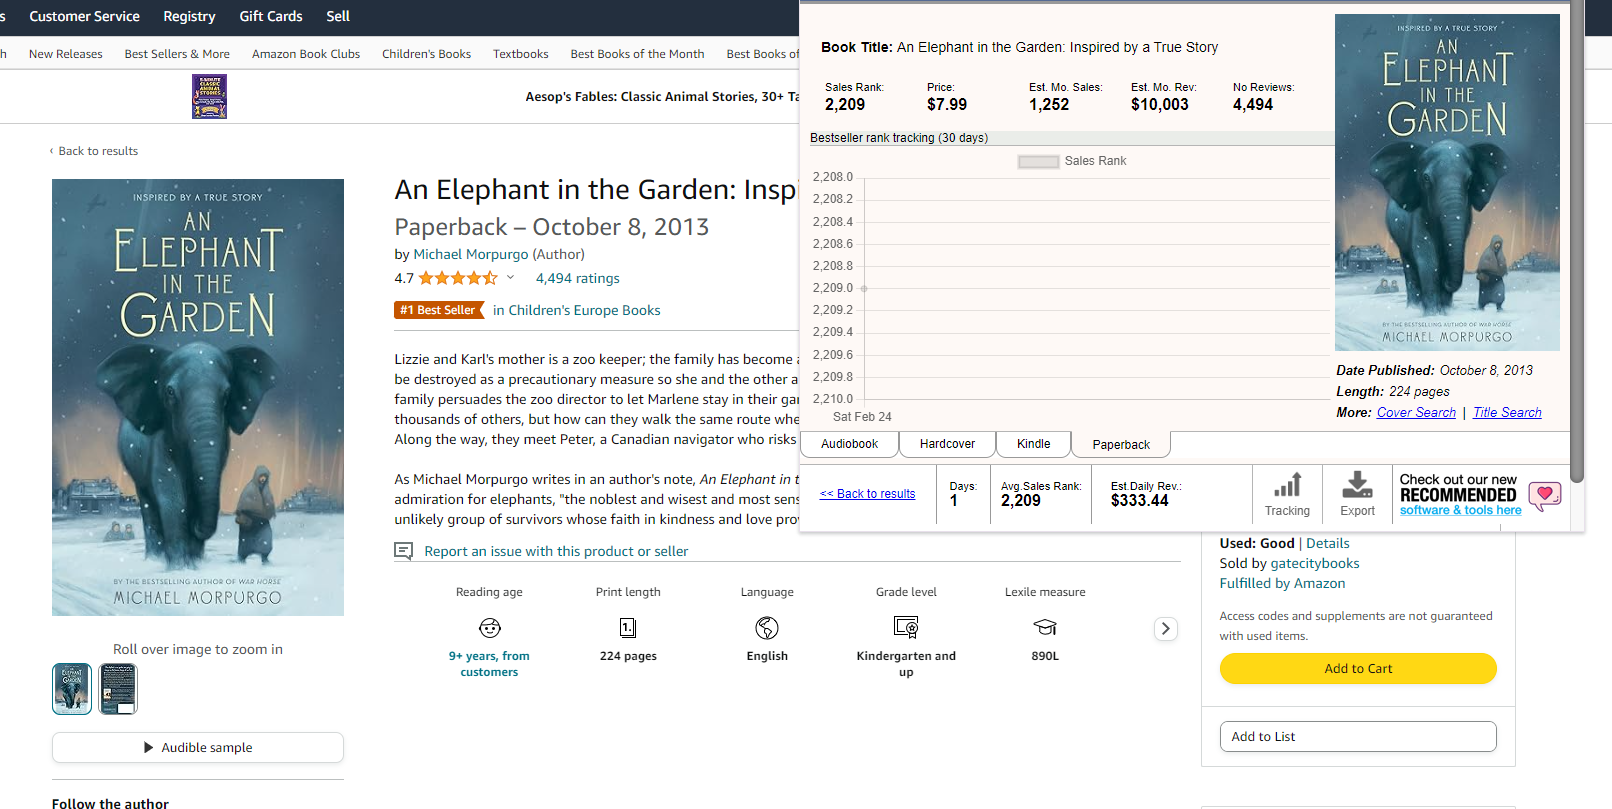Click the sales rank data point on chart

coord(864,288)
